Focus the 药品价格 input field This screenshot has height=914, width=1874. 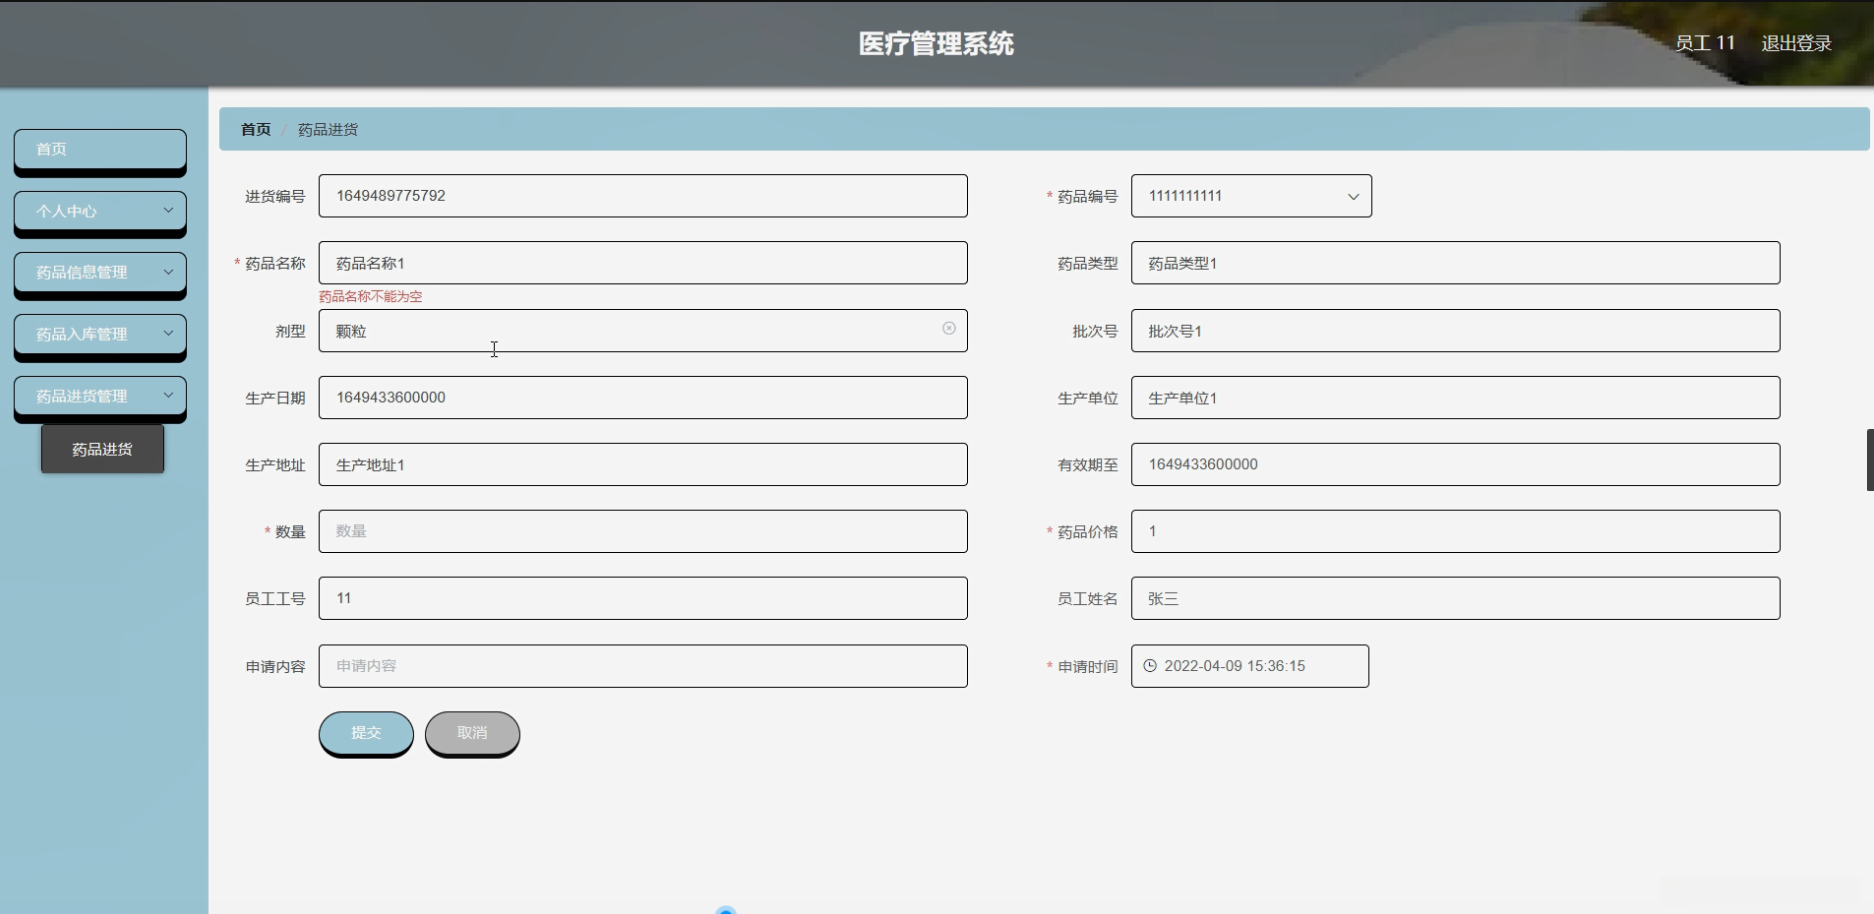point(1455,532)
